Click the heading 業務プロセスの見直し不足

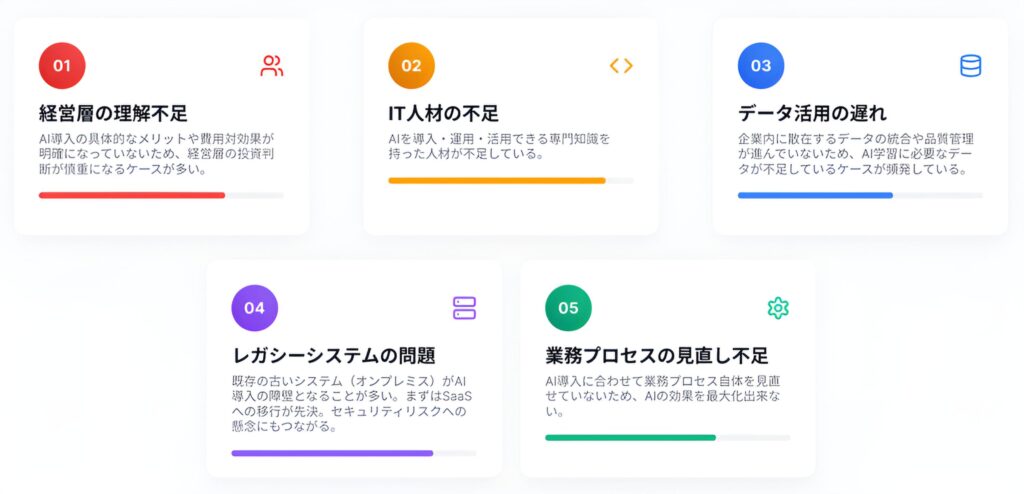(x=657, y=355)
